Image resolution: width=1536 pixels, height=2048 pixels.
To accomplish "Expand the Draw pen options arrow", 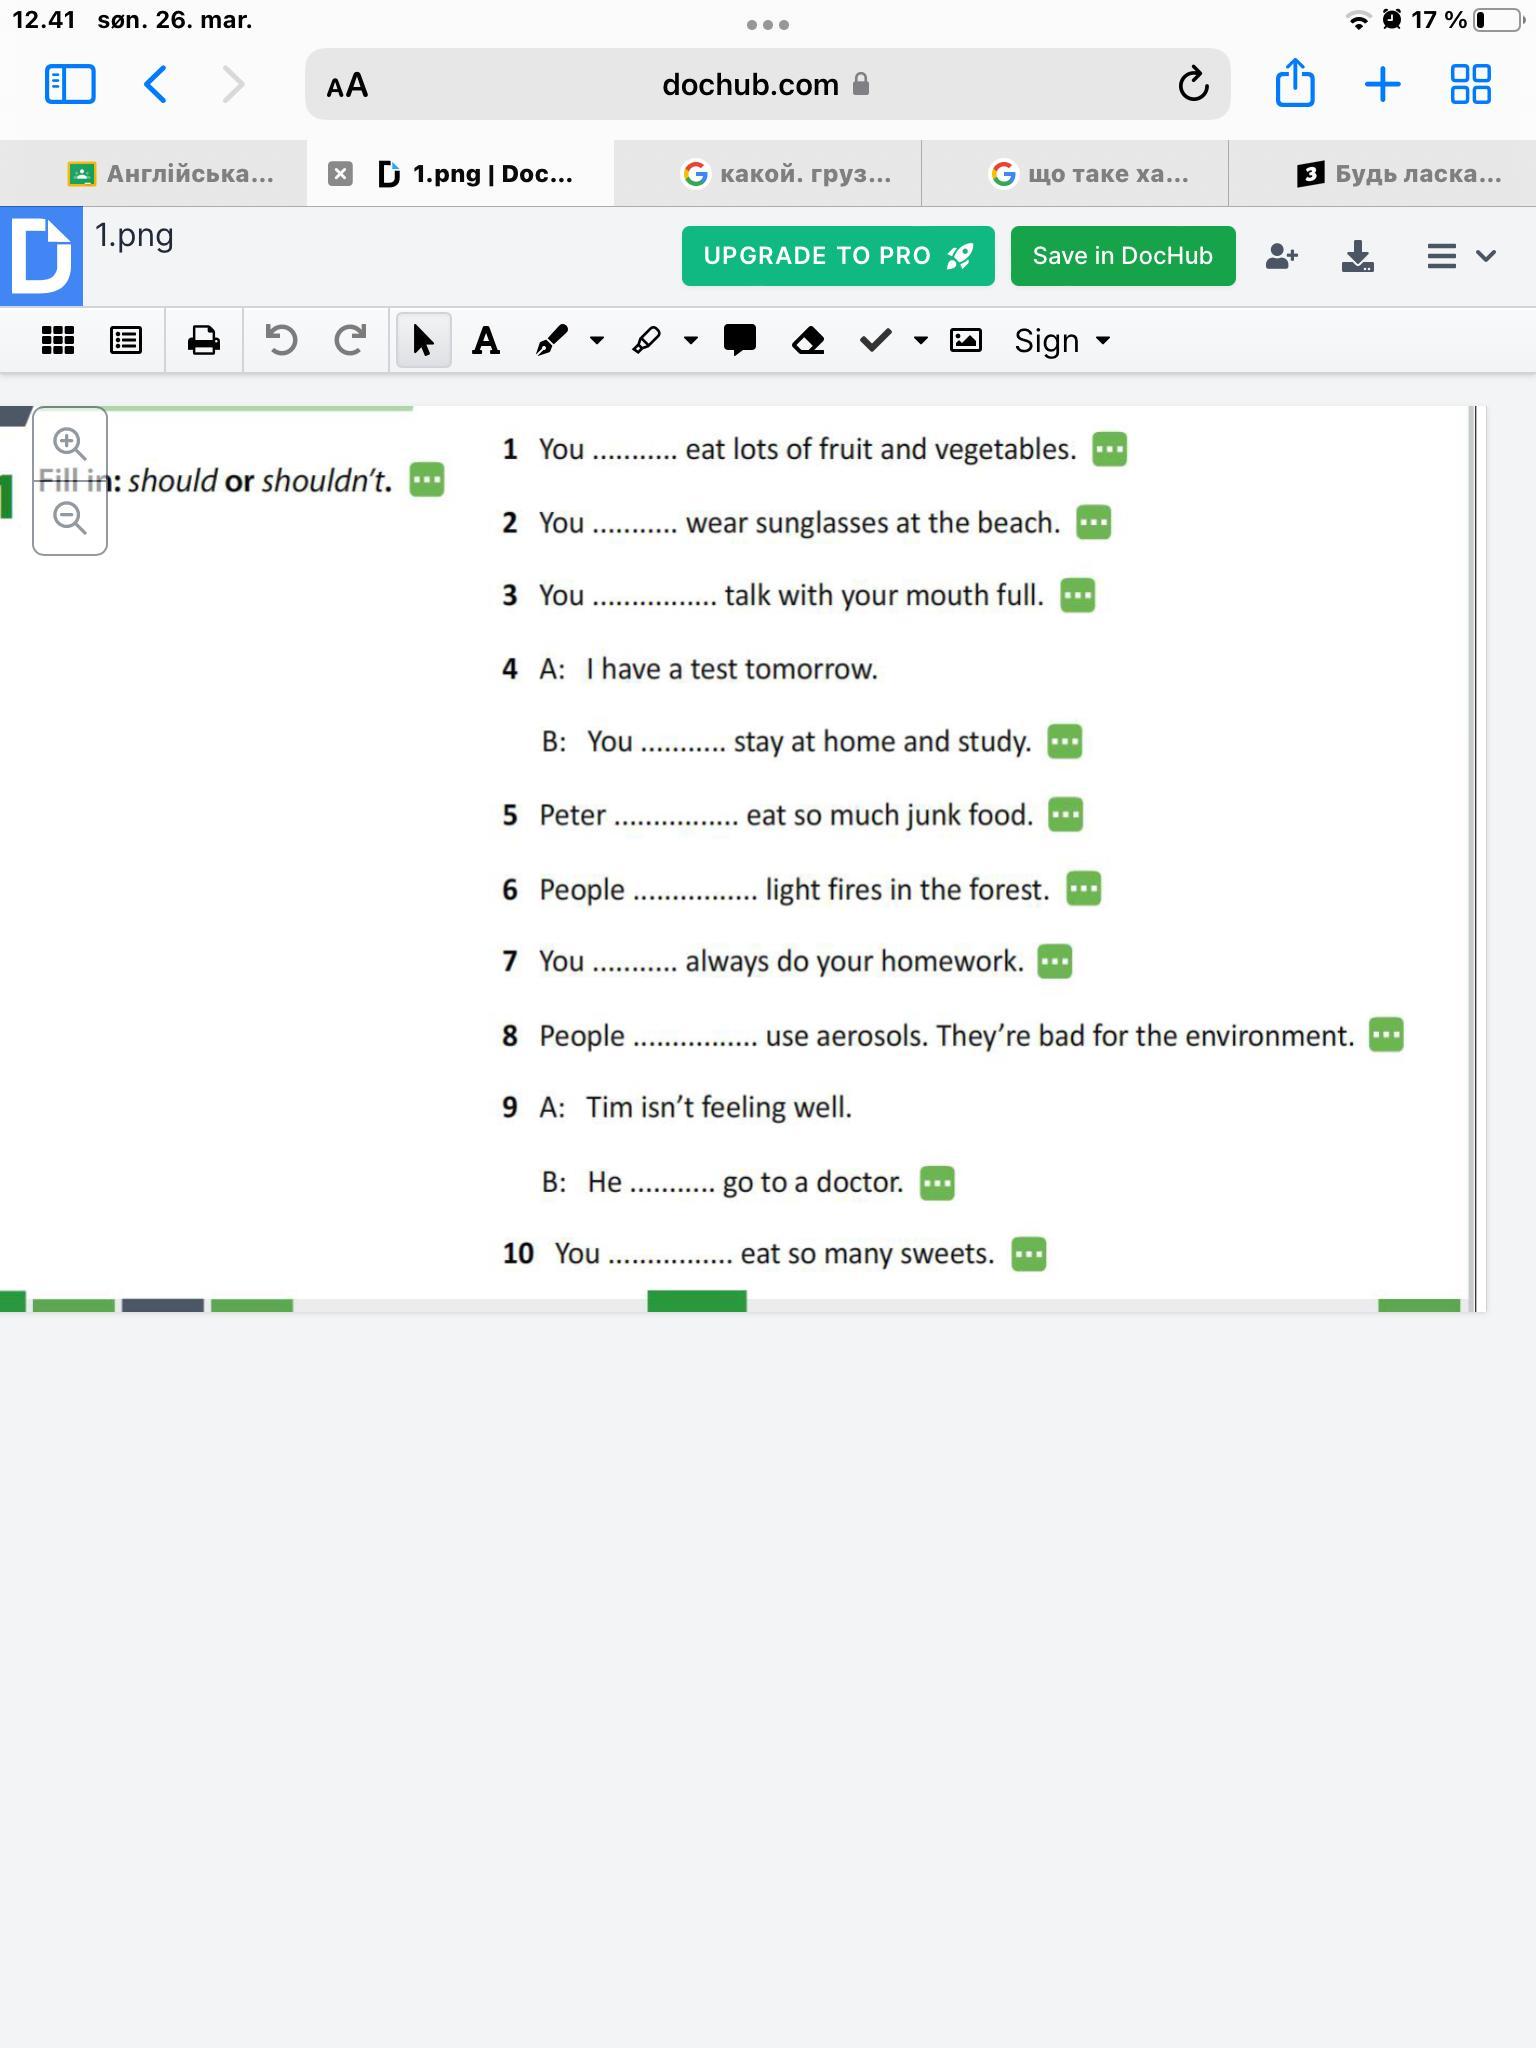I will 597,341.
